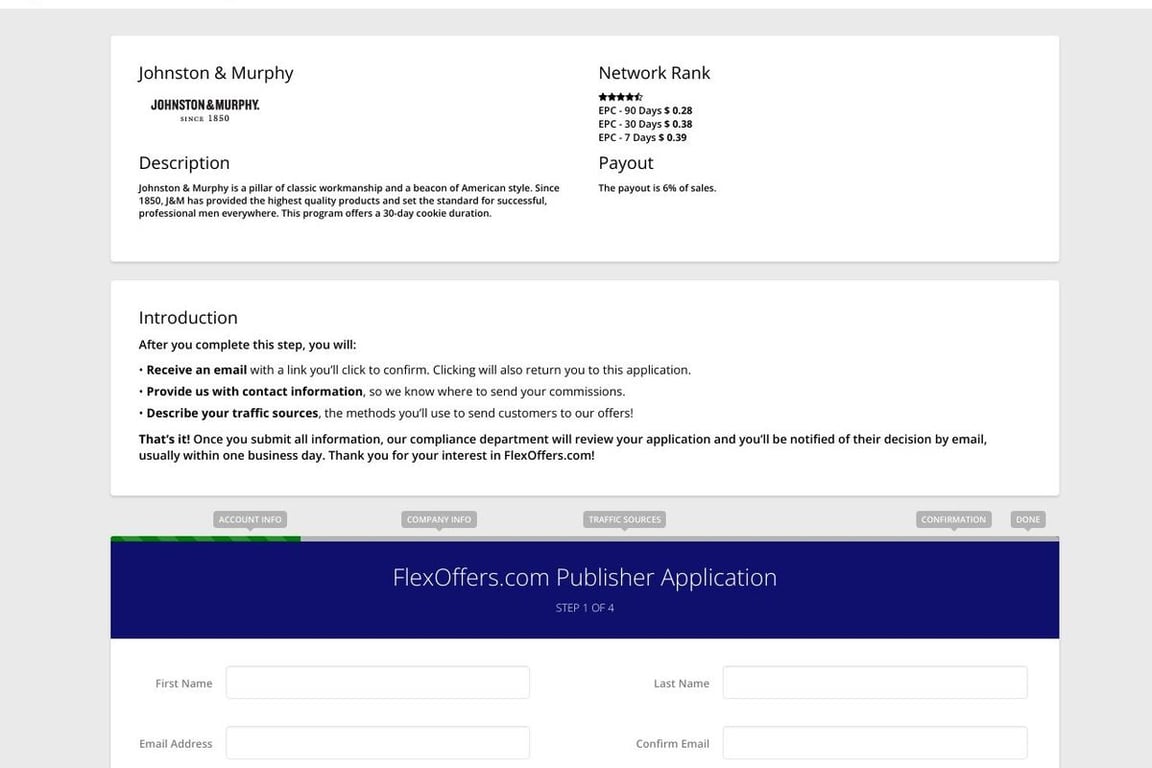This screenshot has height=768, width=1152.
Task: Click the FlexOffers.com Publisher Application heading
Action: click(x=584, y=578)
